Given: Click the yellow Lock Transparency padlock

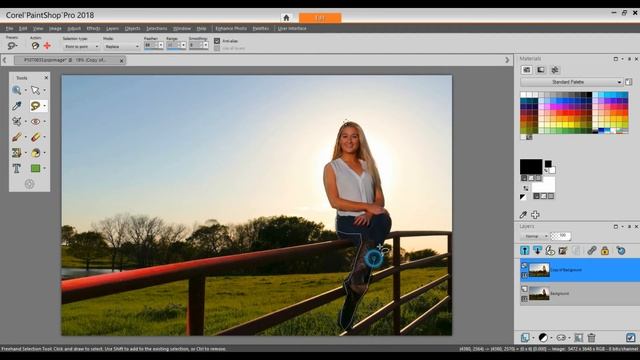Looking at the screenshot, I should point(605,250).
